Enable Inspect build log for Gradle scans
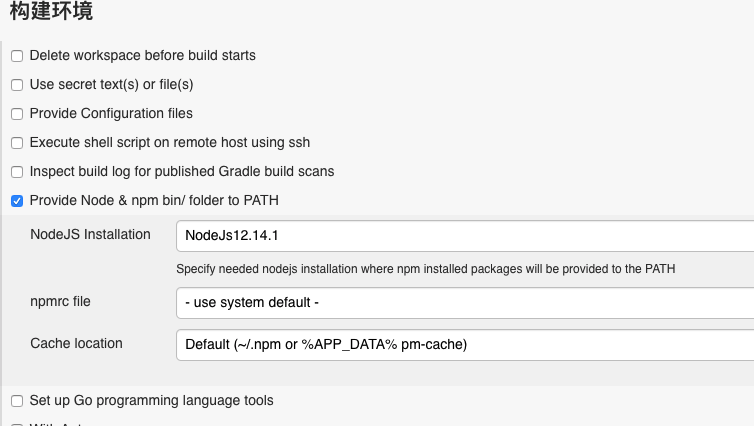This screenshot has height=426, width=754. pos(17,172)
